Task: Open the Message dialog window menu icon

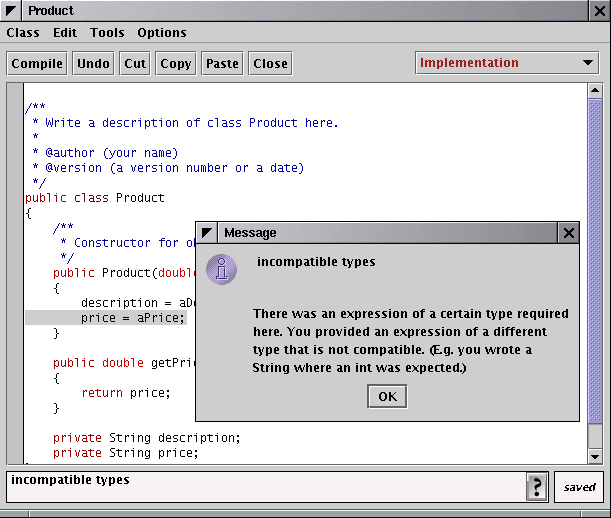Action: [x=207, y=233]
